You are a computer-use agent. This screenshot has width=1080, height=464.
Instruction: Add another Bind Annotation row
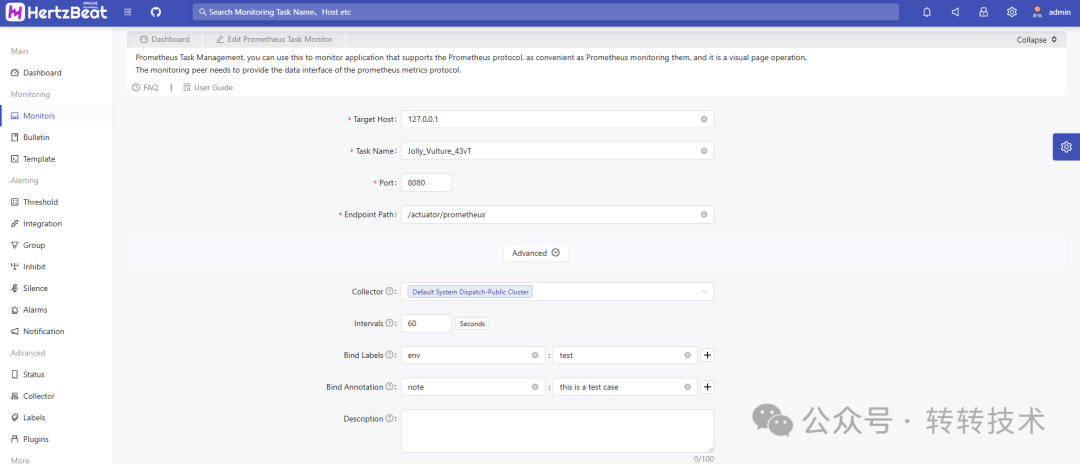point(707,387)
